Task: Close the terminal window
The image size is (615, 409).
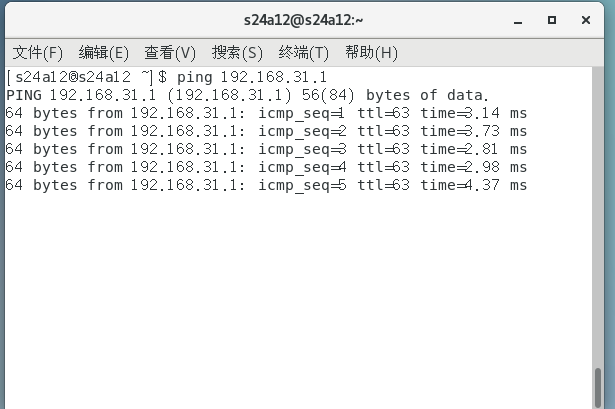Action: click(587, 19)
